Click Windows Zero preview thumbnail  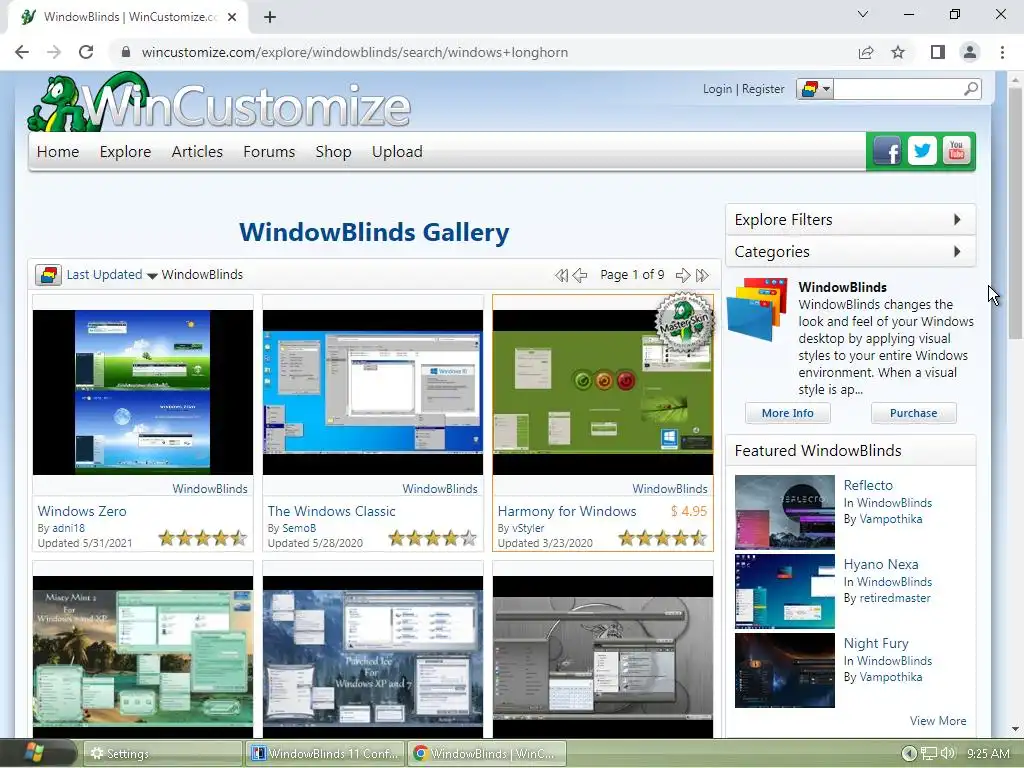click(x=143, y=392)
